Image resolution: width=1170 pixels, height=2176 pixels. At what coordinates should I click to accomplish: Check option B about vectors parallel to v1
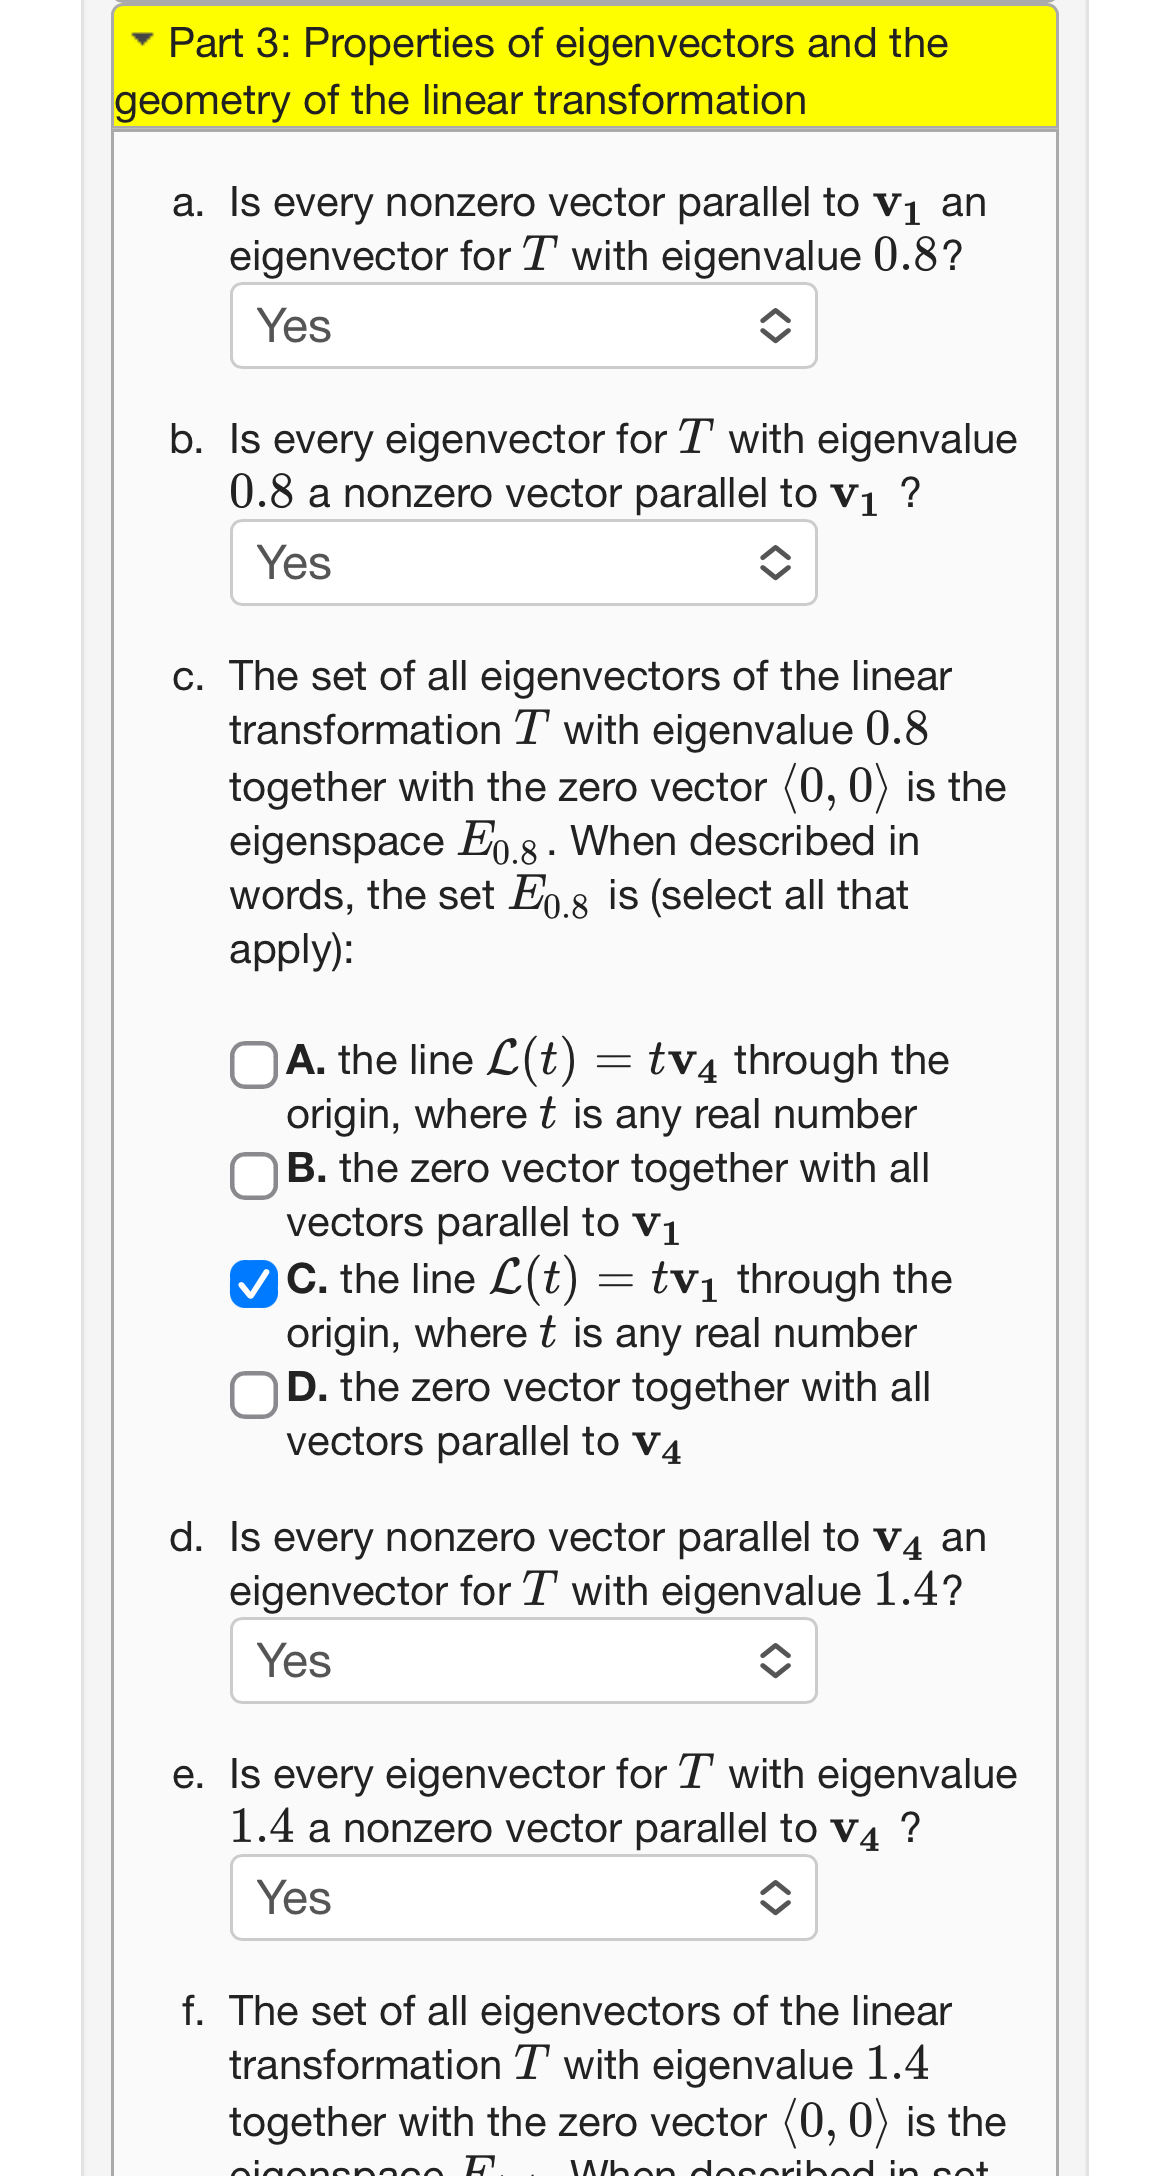coord(254,1176)
